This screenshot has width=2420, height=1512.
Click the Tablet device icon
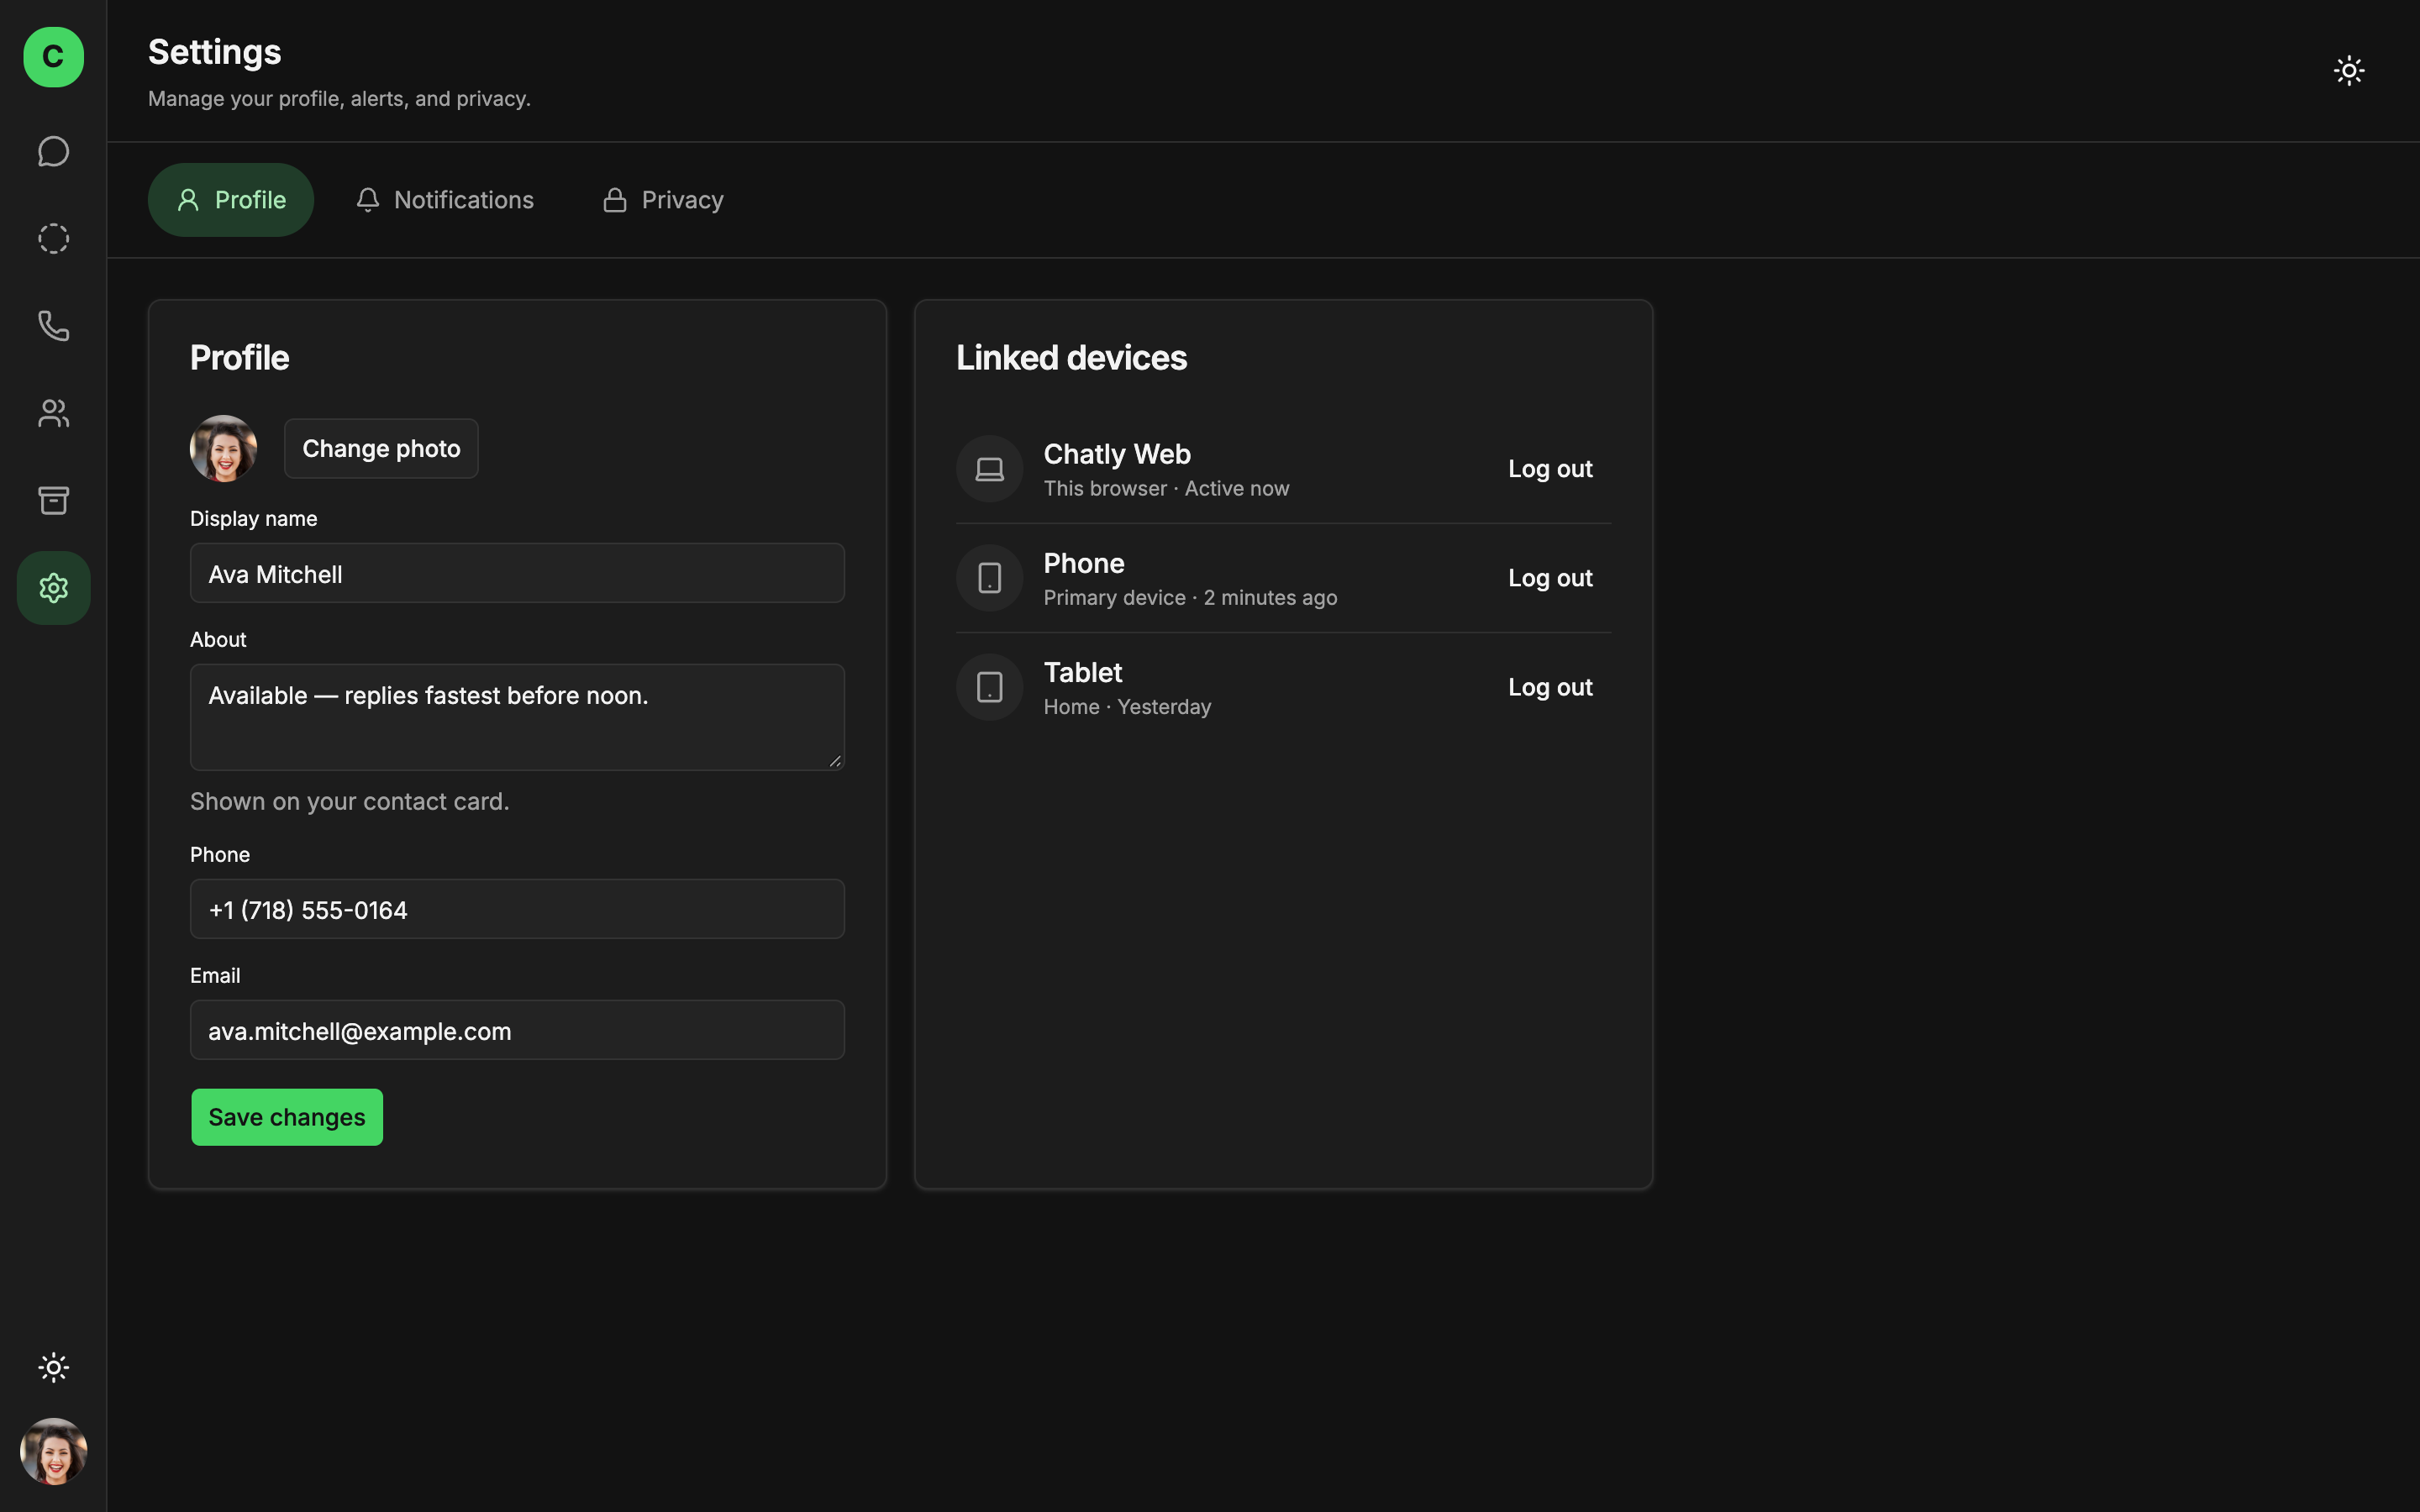pyautogui.click(x=989, y=687)
